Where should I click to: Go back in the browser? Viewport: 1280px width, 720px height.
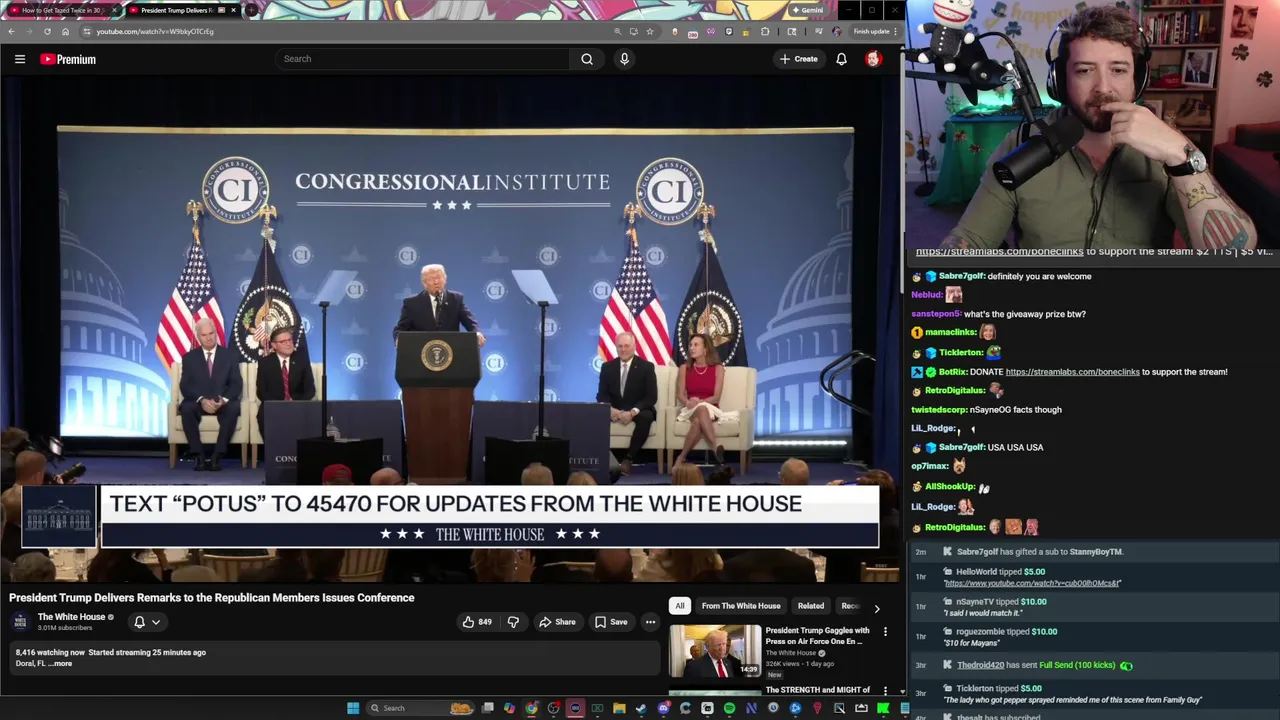[x=11, y=31]
